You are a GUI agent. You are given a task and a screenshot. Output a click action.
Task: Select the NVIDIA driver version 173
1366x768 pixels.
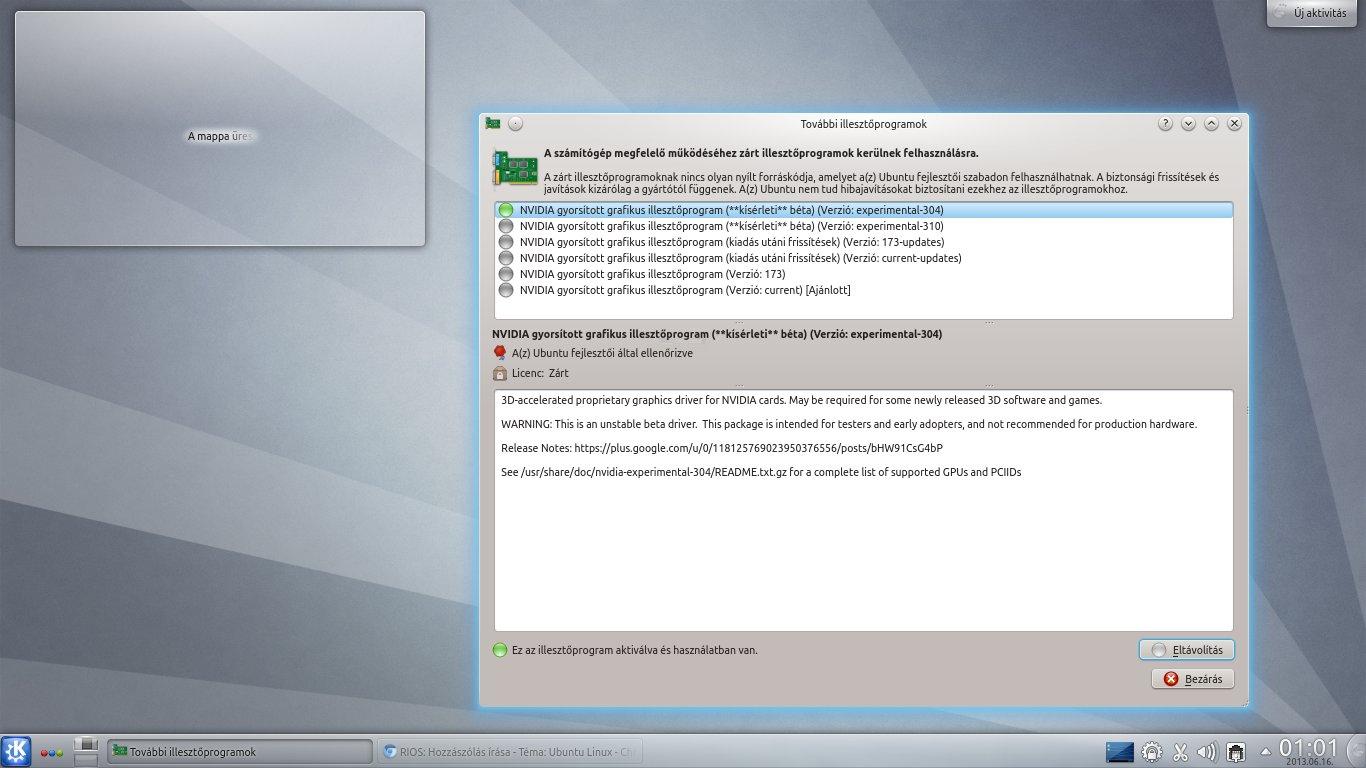[863, 274]
